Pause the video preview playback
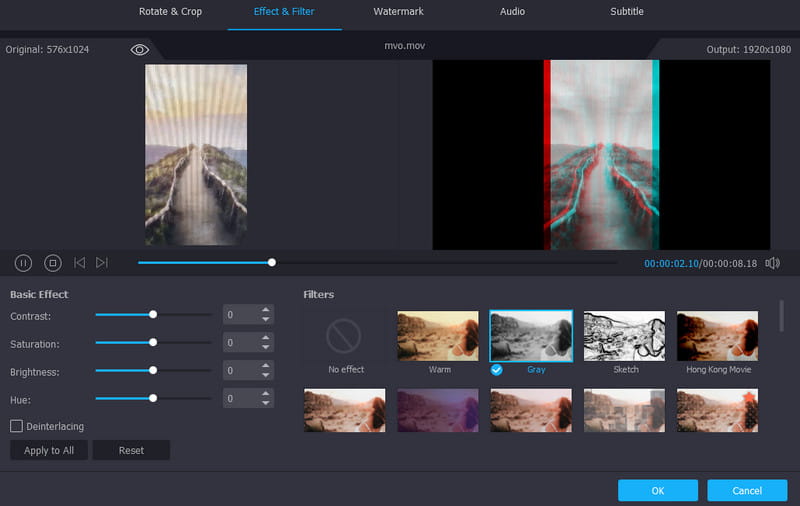800x506 pixels. click(x=23, y=263)
